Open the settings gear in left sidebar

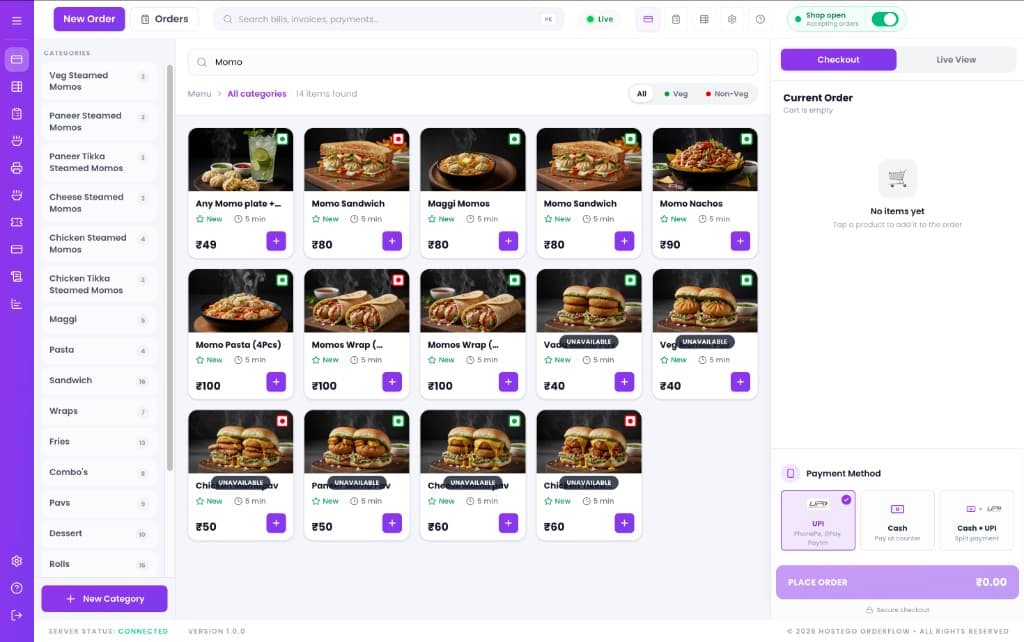coord(16,561)
